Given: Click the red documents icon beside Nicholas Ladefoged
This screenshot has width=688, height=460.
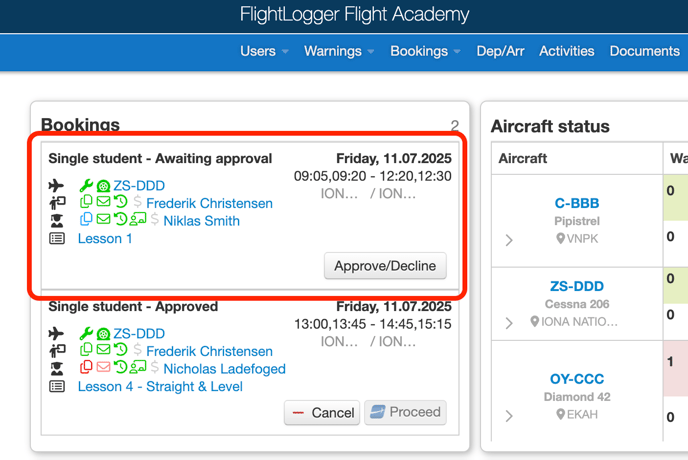Looking at the screenshot, I should coord(86,367).
